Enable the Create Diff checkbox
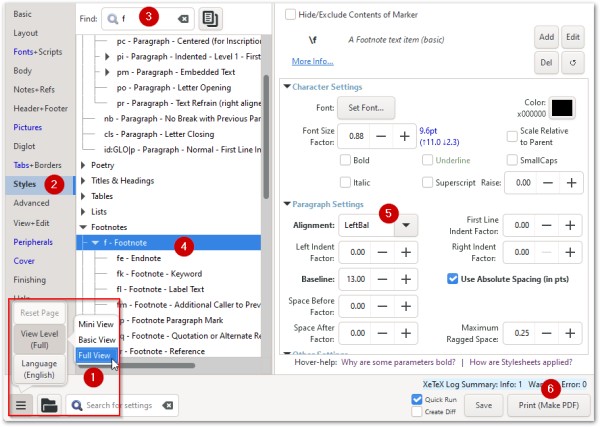 [417, 412]
